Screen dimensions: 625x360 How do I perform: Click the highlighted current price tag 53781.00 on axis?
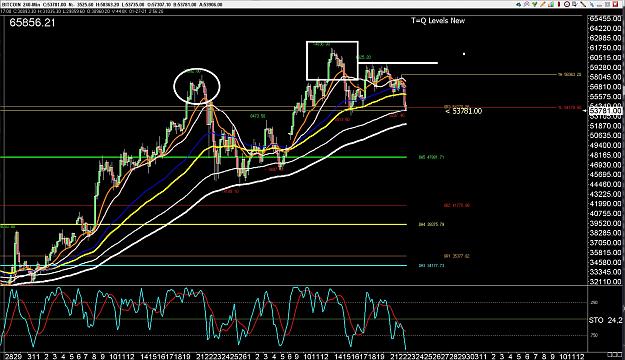[605, 110]
